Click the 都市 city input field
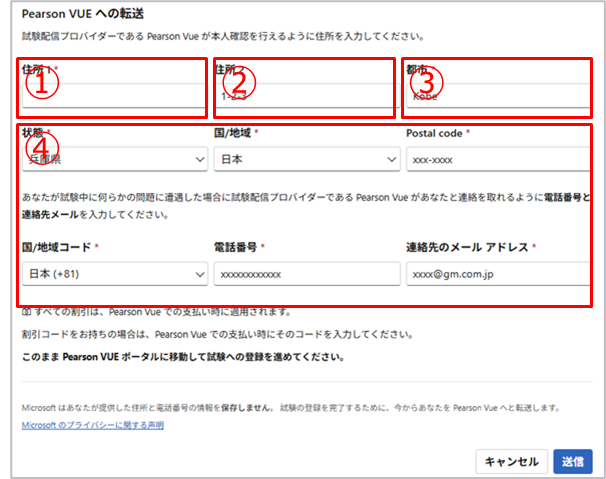Screen dimensions: 606x479 [499, 95]
